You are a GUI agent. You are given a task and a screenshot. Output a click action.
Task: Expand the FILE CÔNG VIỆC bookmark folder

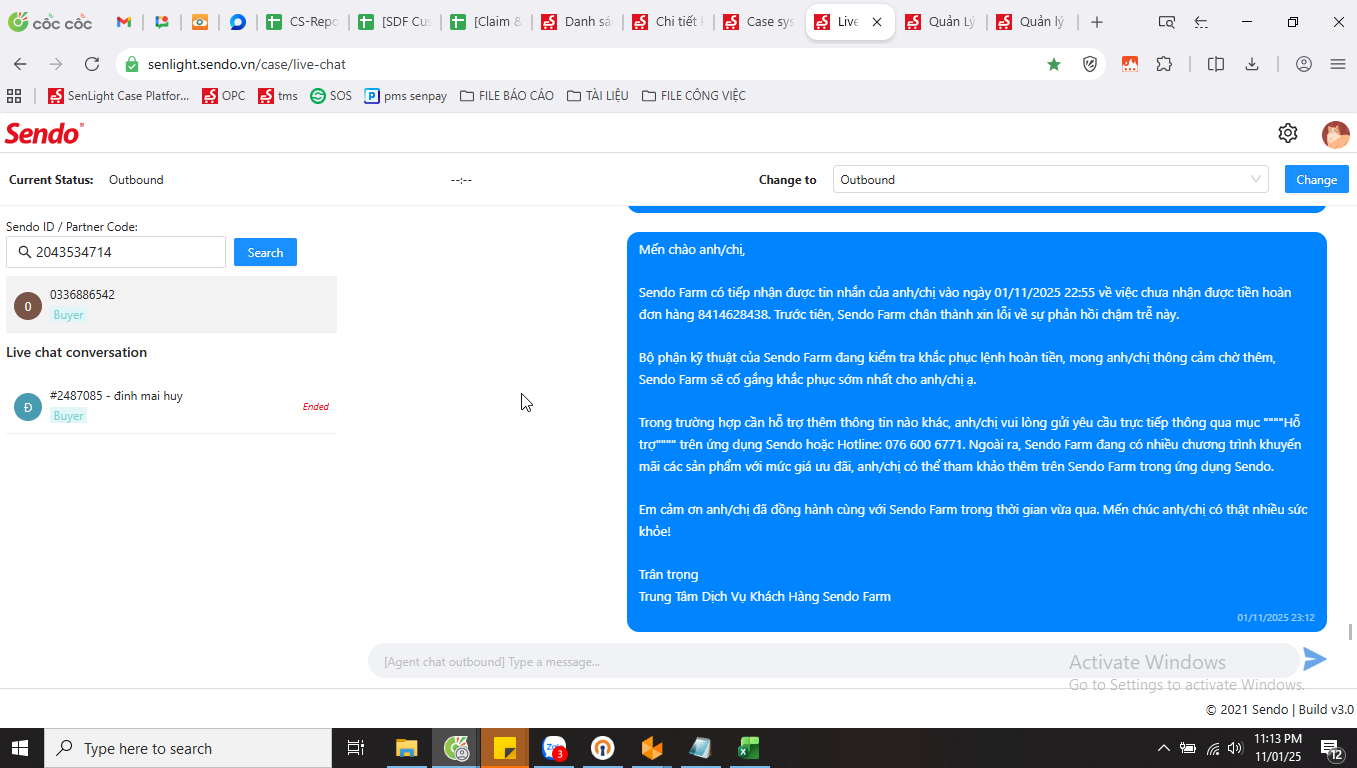pyautogui.click(x=694, y=96)
